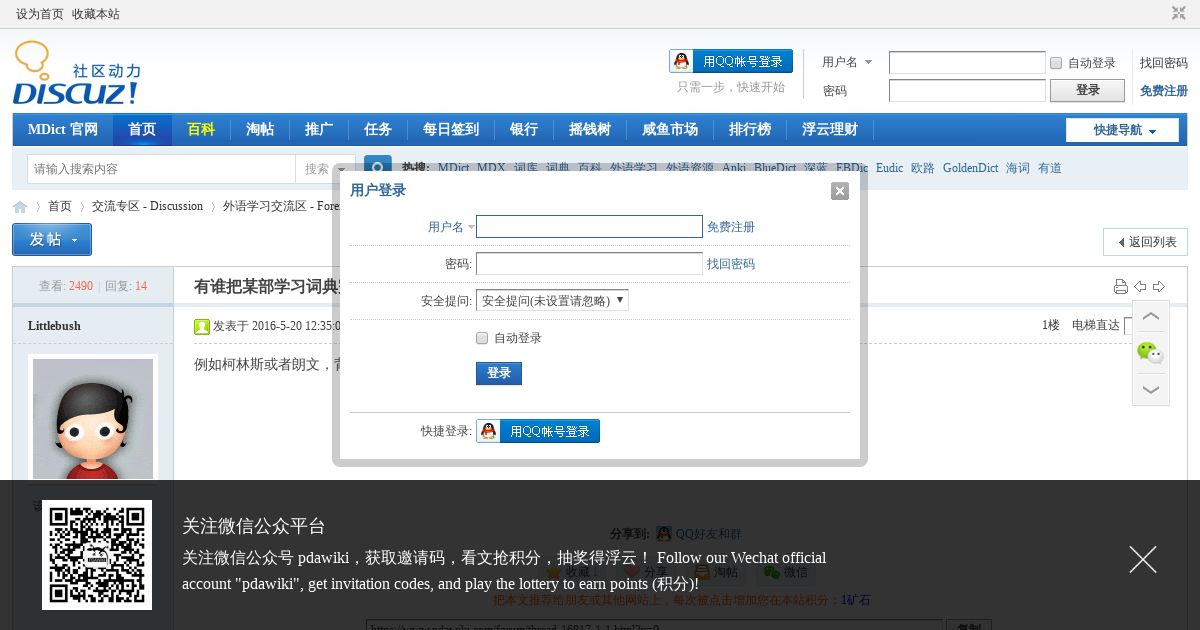
Task: Click the GoldenDict hot search link
Action: (970, 168)
